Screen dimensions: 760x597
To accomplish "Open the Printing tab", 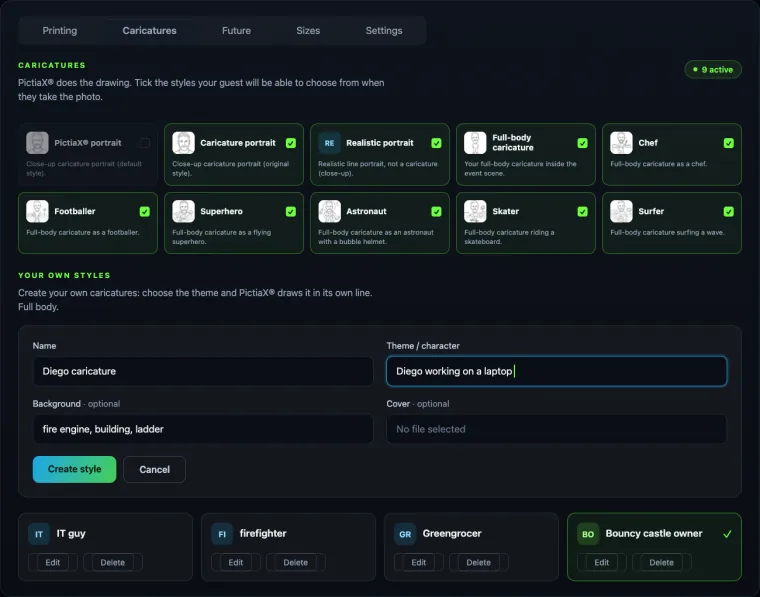I will (x=60, y=31).
